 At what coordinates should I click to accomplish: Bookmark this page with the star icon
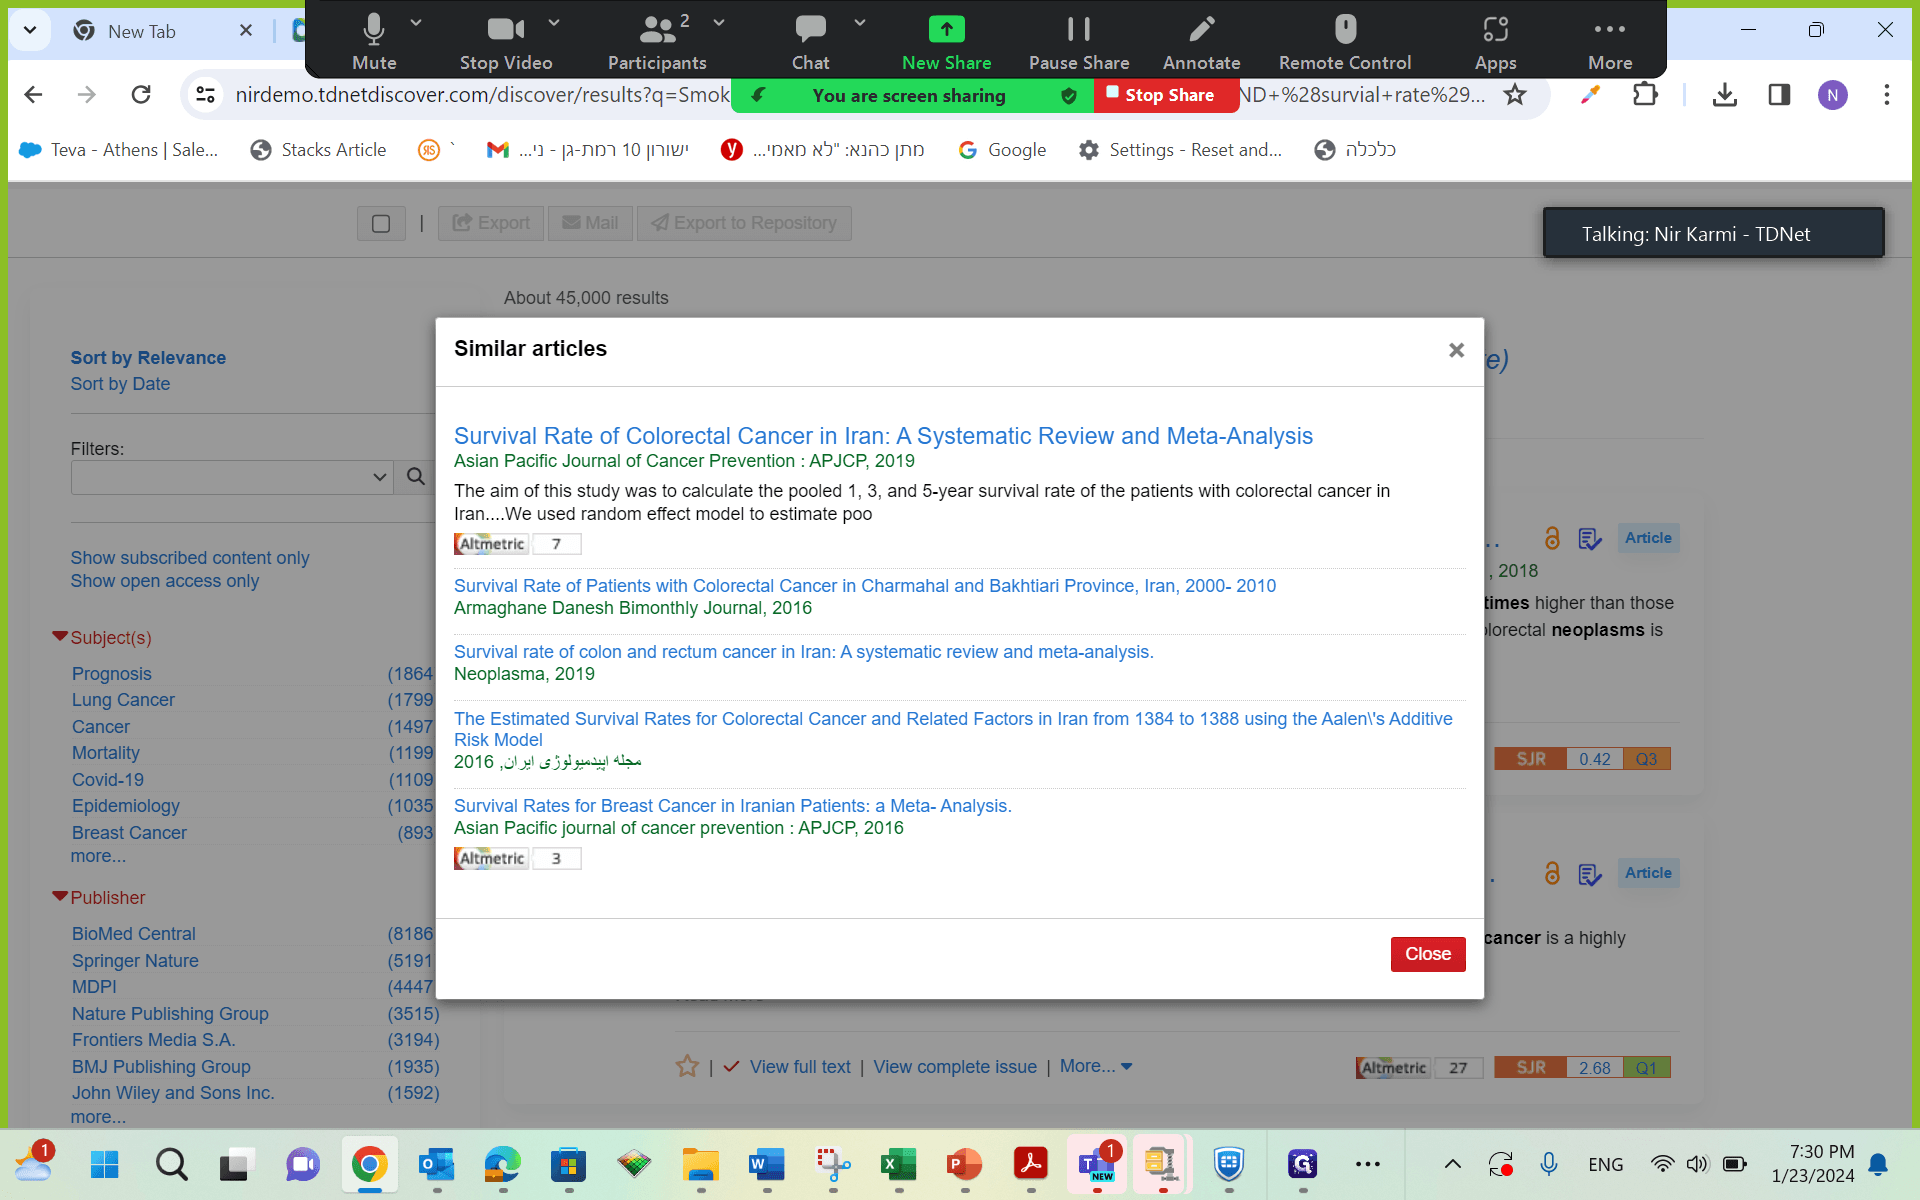1515,95
